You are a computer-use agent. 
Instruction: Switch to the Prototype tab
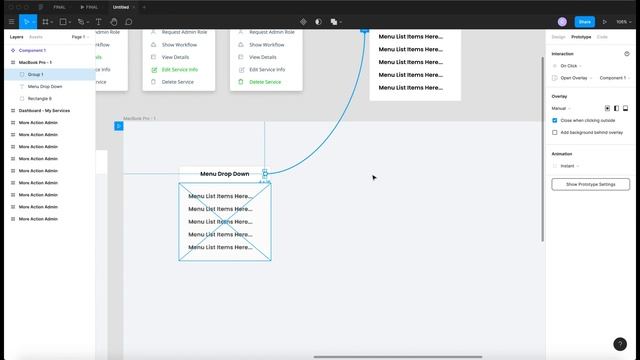tap(581, 37)
